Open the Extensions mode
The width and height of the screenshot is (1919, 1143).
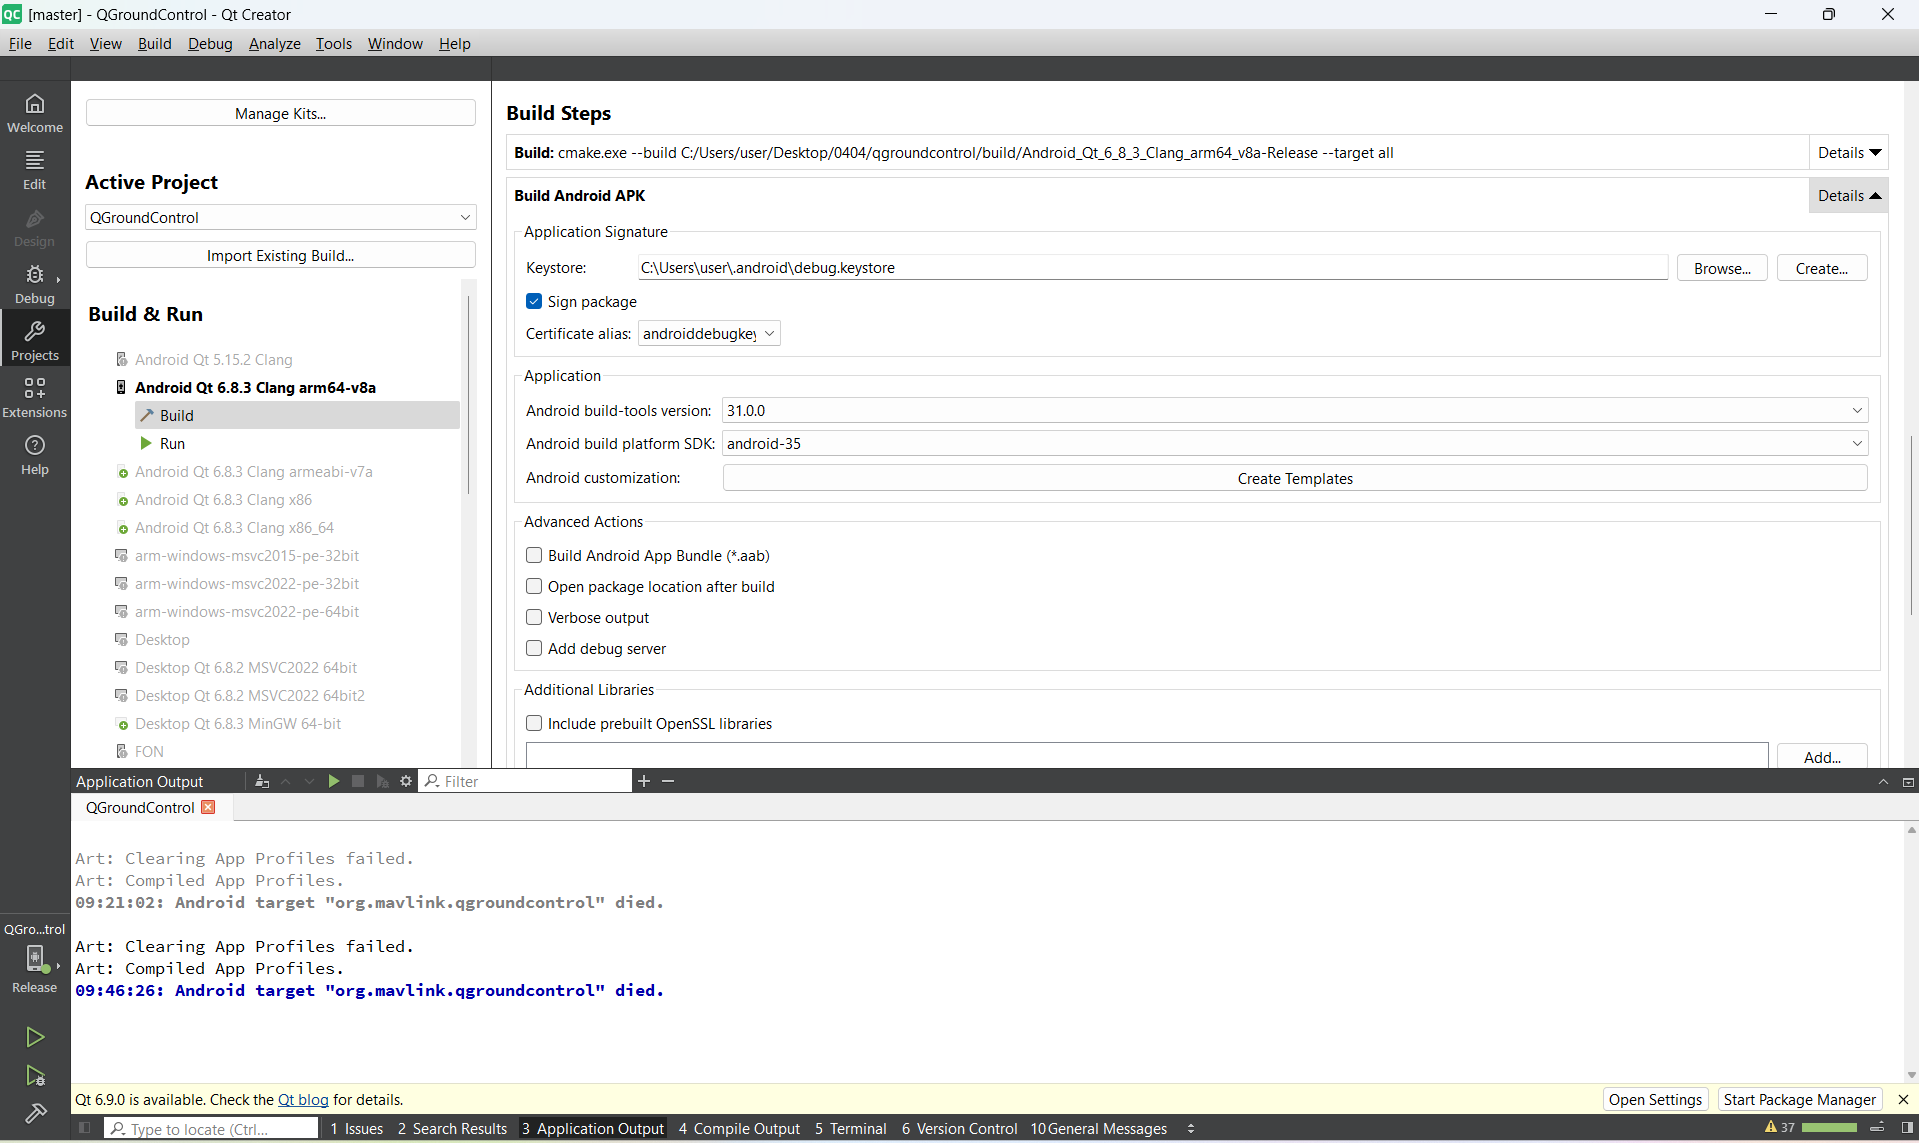click(x=35, y=398)
